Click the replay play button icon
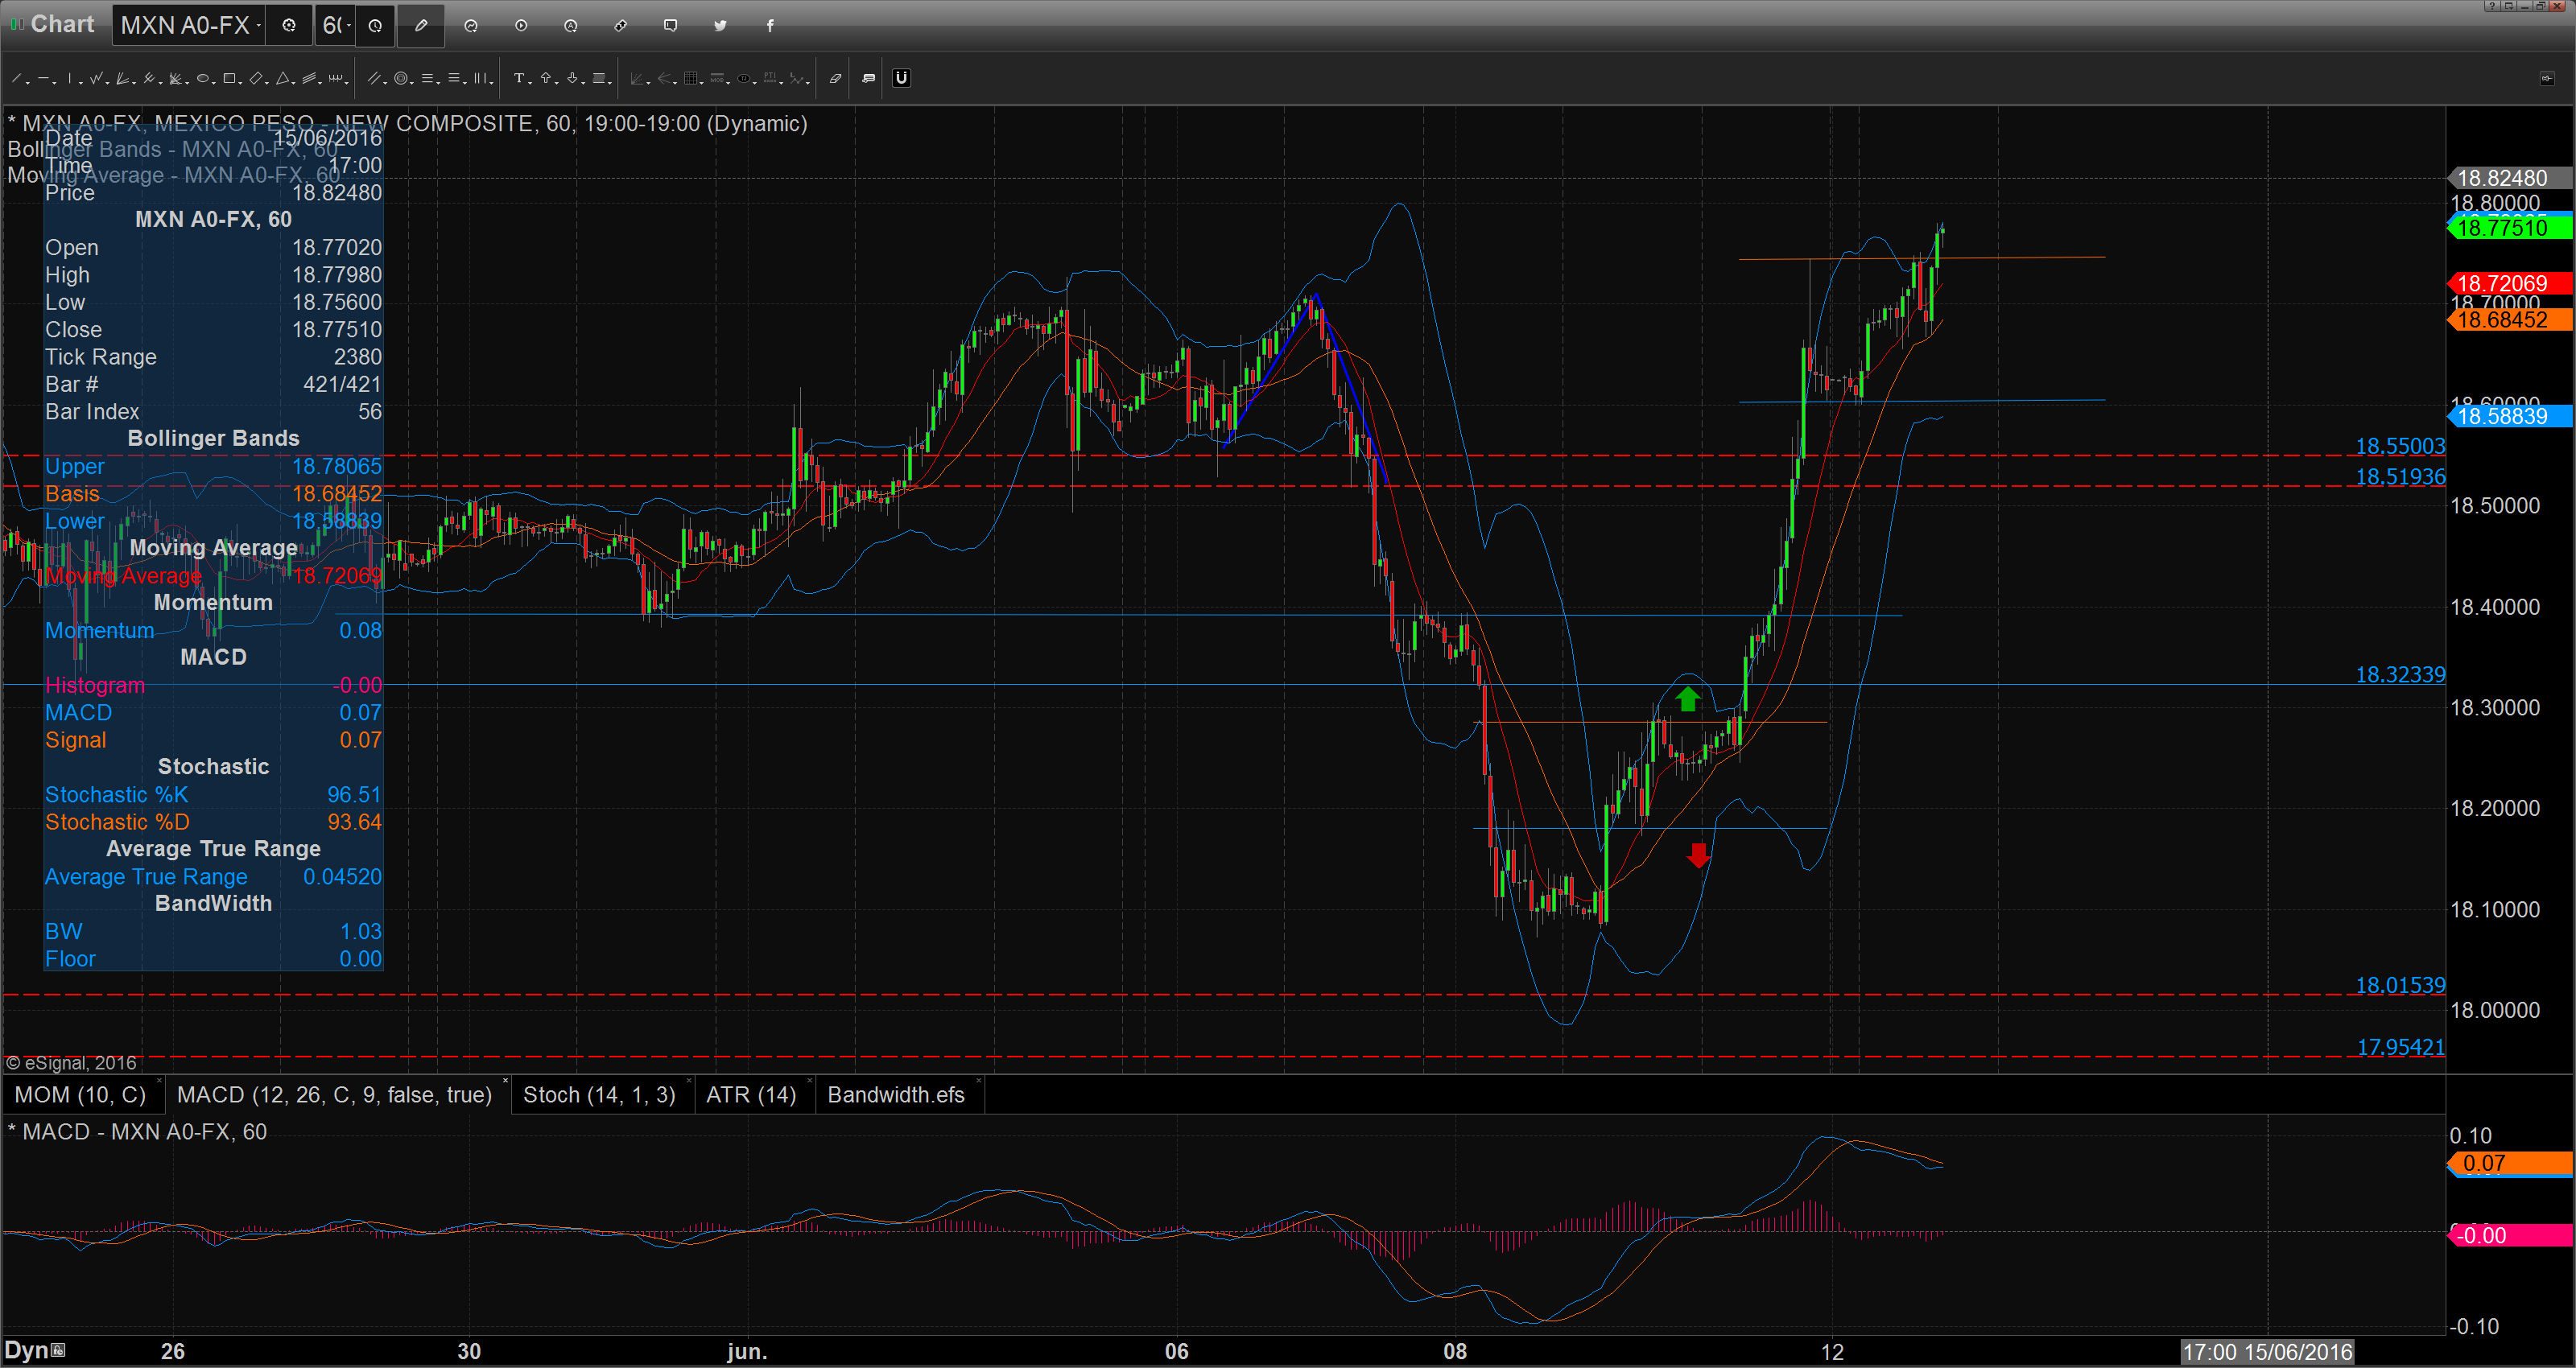The image size is (2576, 1368). click(521, 25)
